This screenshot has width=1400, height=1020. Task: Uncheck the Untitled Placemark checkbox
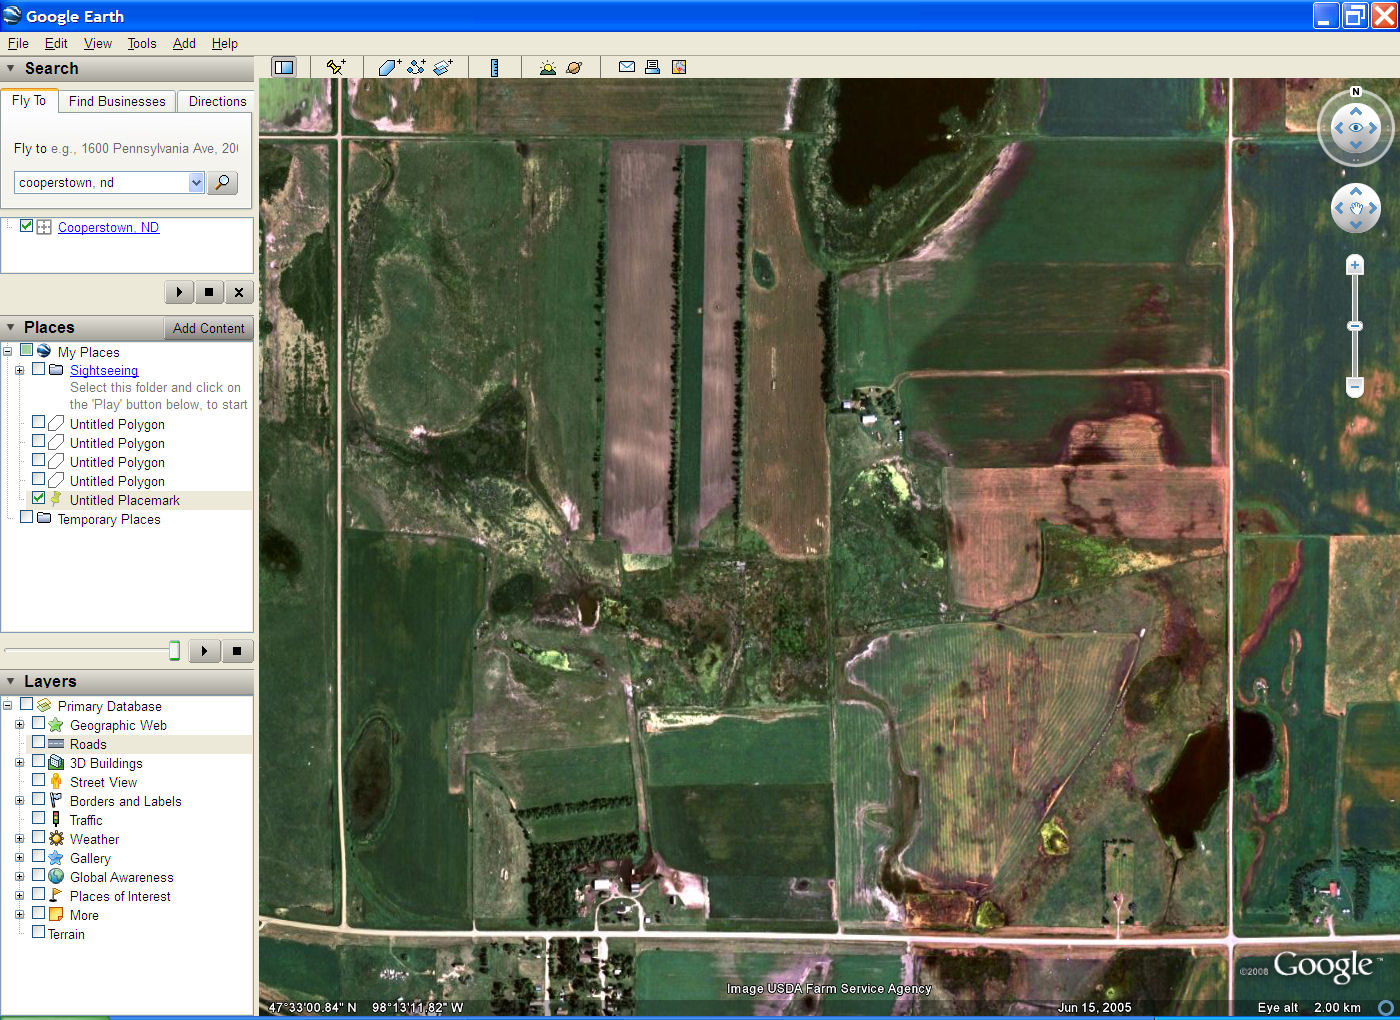point(38,498)
